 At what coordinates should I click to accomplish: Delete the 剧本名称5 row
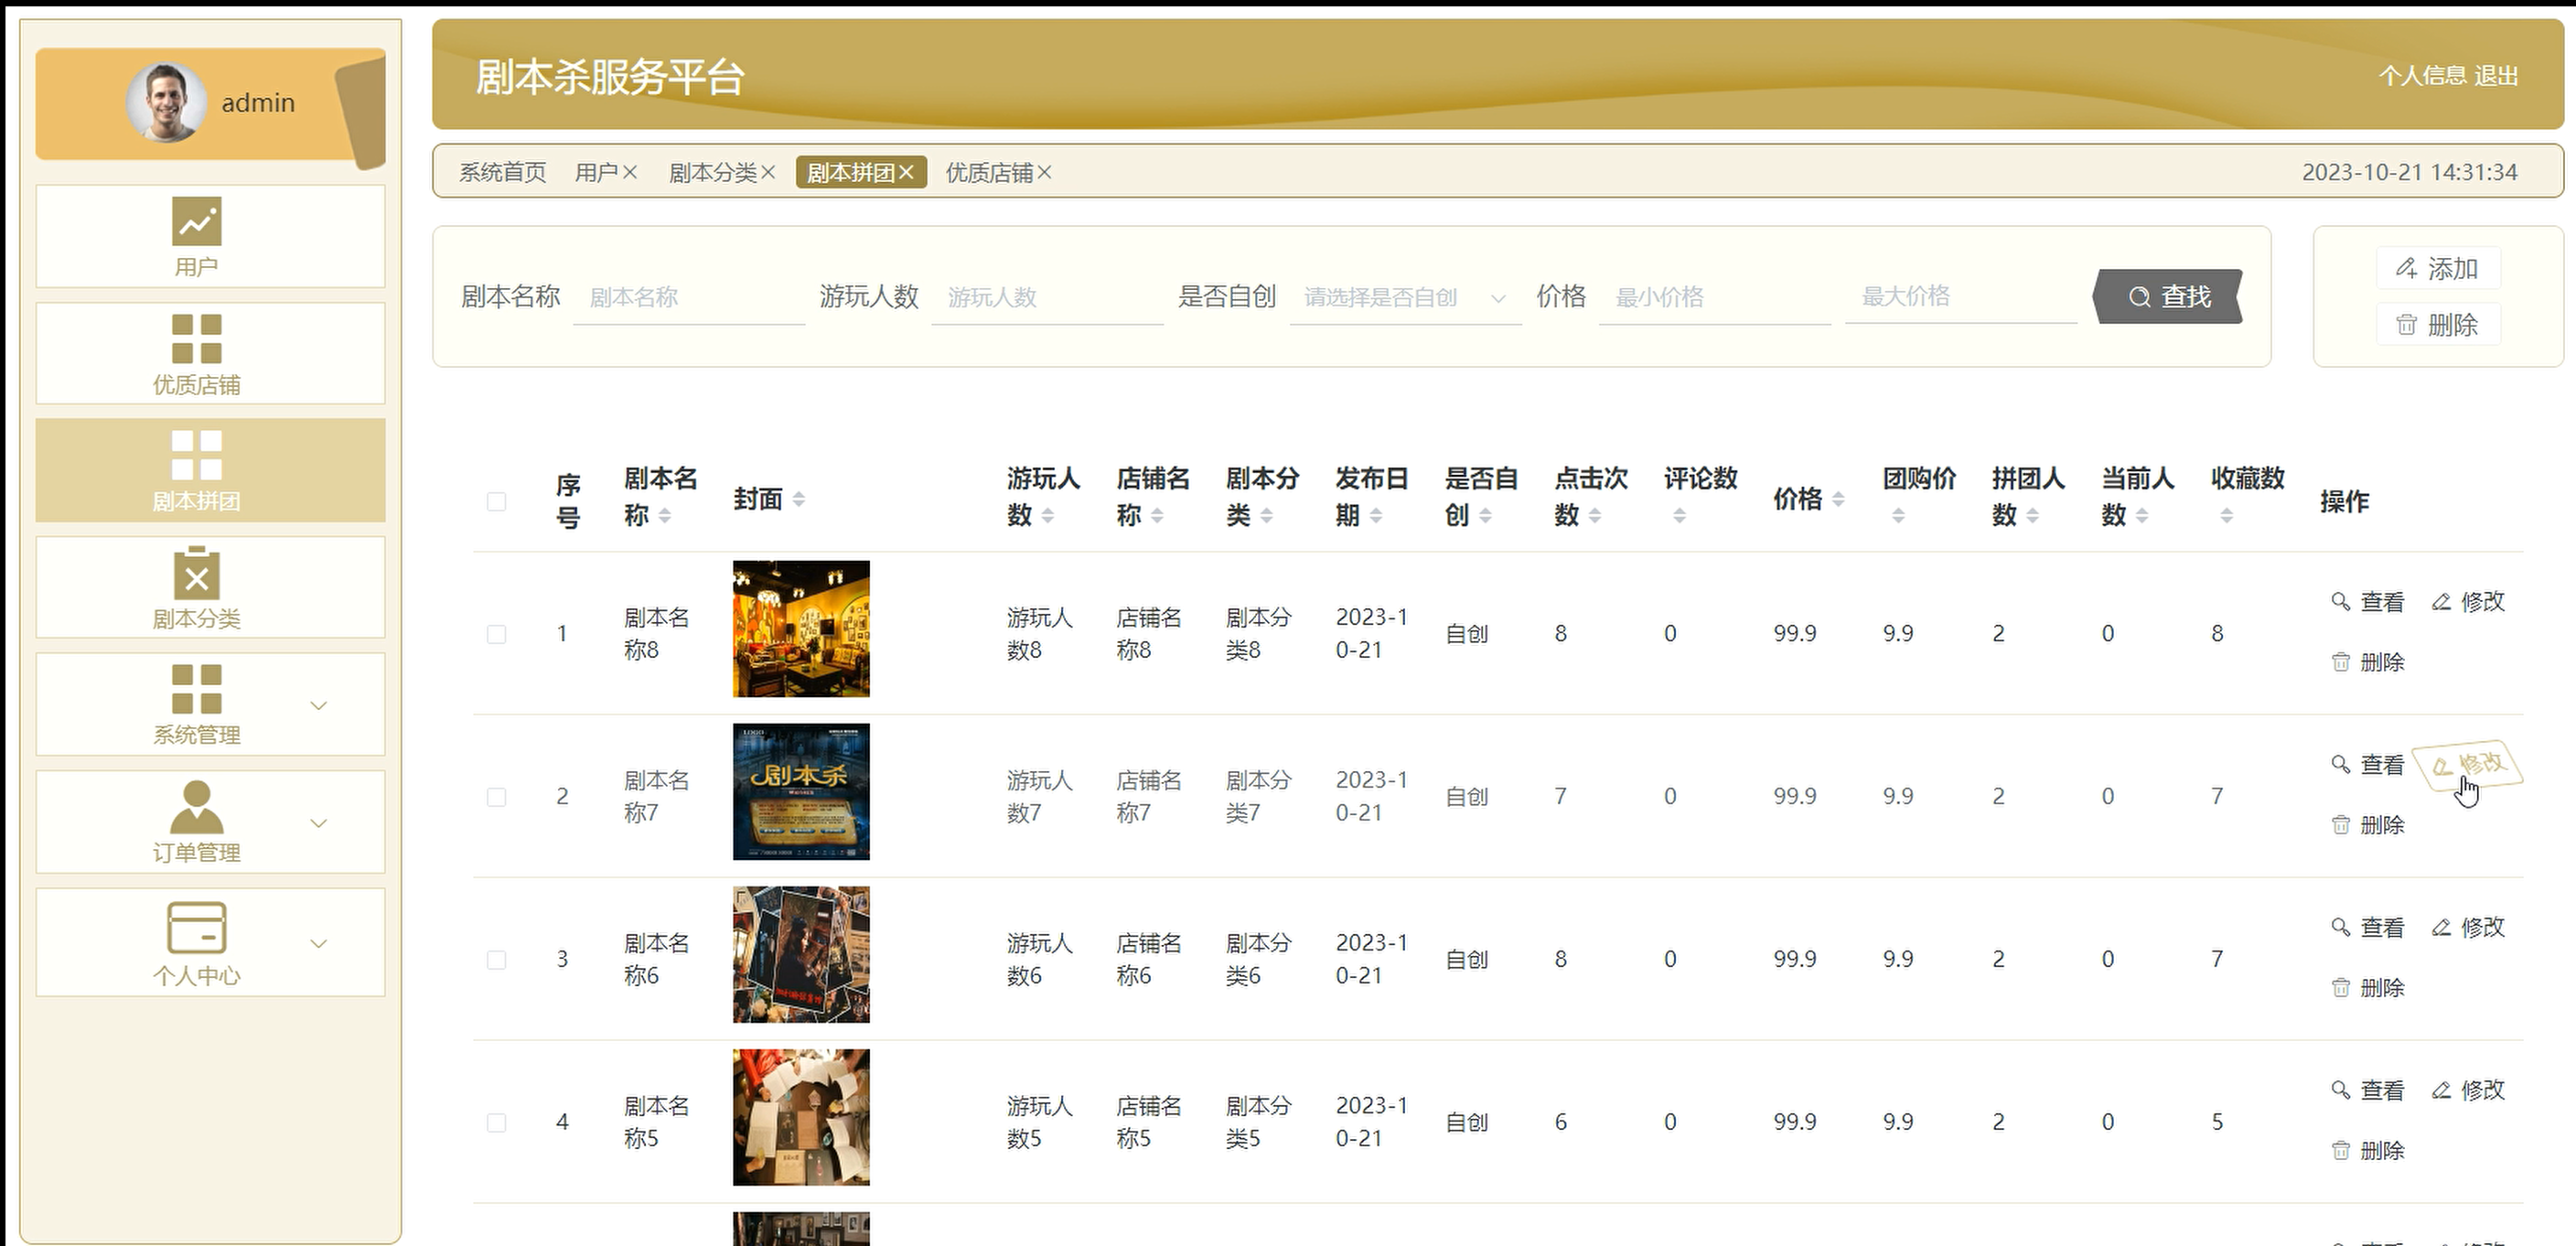click(2368, 1151)
